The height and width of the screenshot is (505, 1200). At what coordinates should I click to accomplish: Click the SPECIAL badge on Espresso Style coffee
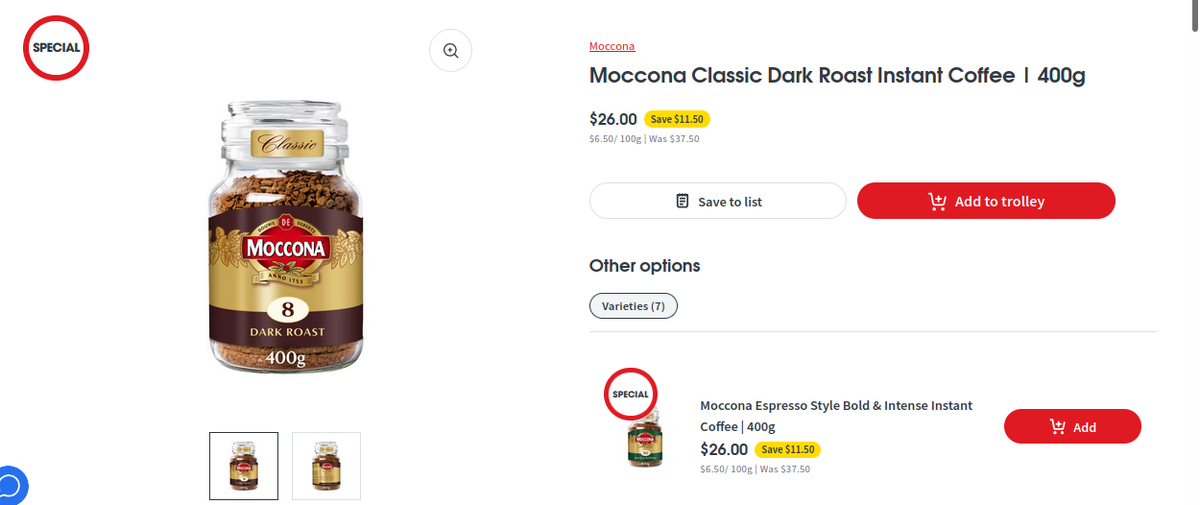631,394
